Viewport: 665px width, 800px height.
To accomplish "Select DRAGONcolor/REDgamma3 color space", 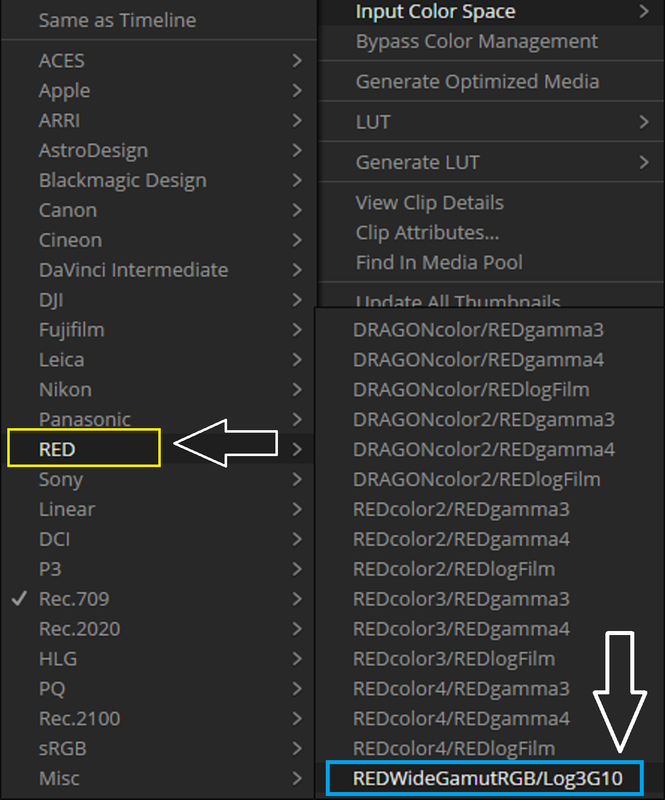I will (x=489, y=330).
